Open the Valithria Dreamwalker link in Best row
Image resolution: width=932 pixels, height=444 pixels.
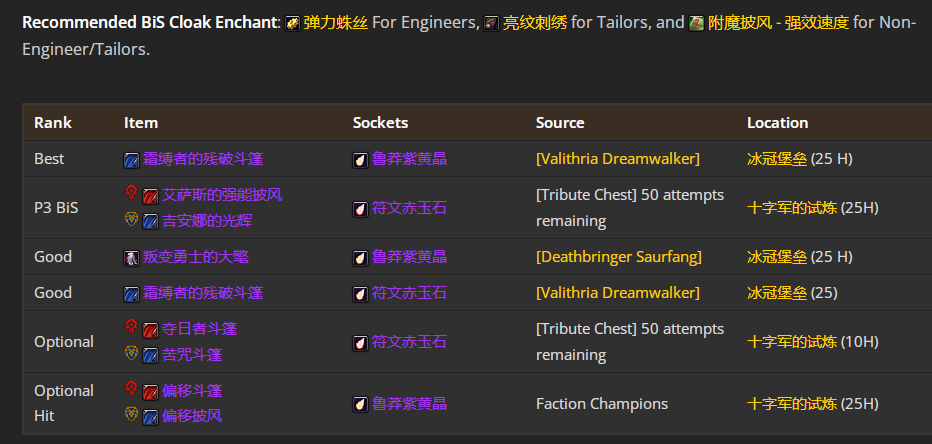617,159
